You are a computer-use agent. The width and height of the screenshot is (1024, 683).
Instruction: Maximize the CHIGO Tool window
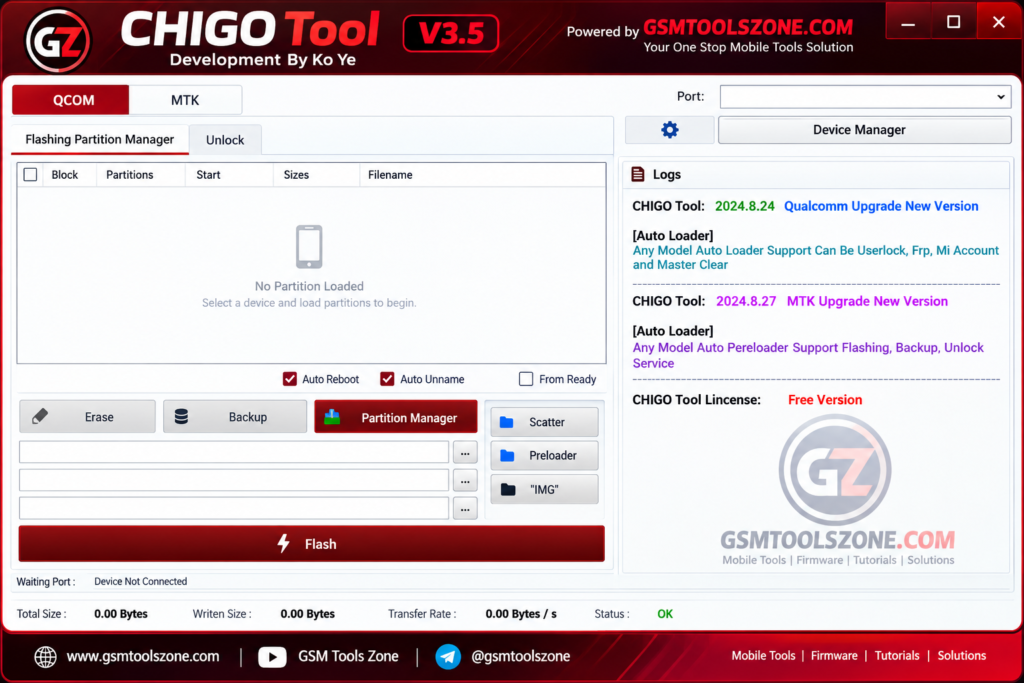[x=953, y=22]
